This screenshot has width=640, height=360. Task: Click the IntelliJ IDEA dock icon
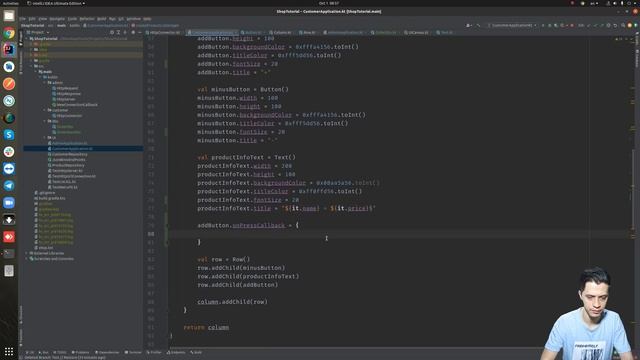(x=9, y=49)
